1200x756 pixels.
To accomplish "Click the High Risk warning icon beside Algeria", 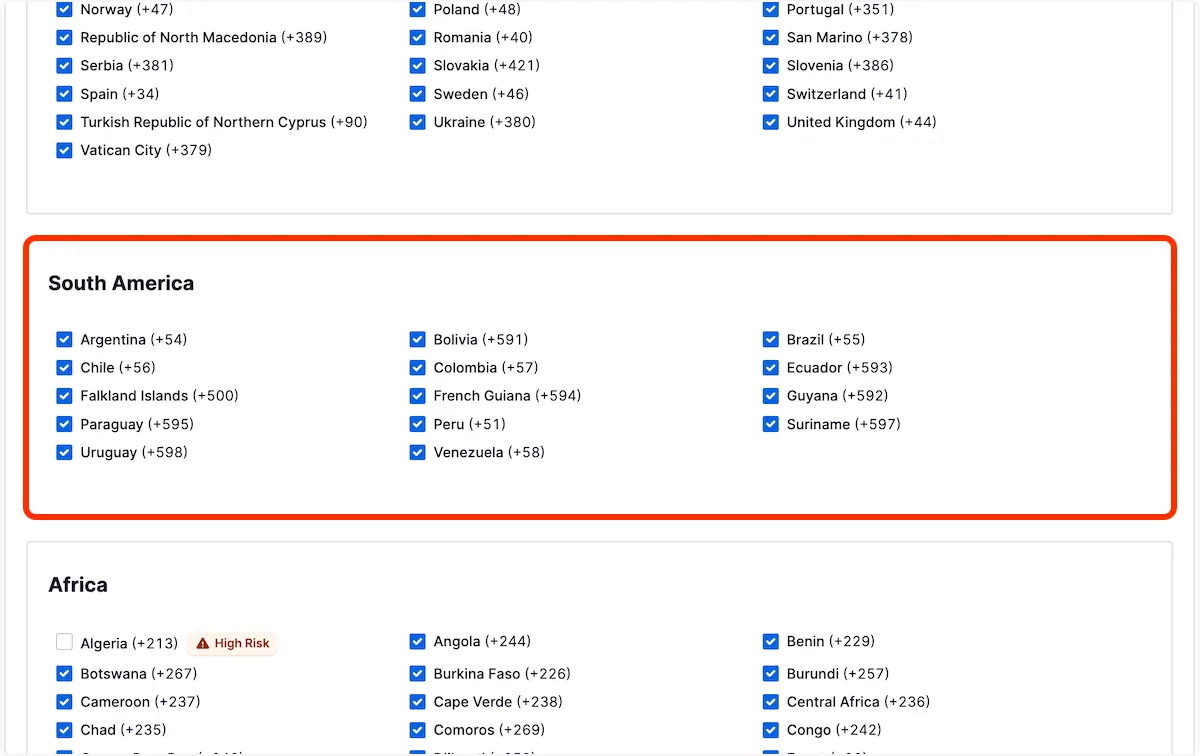I will [203, 644].
